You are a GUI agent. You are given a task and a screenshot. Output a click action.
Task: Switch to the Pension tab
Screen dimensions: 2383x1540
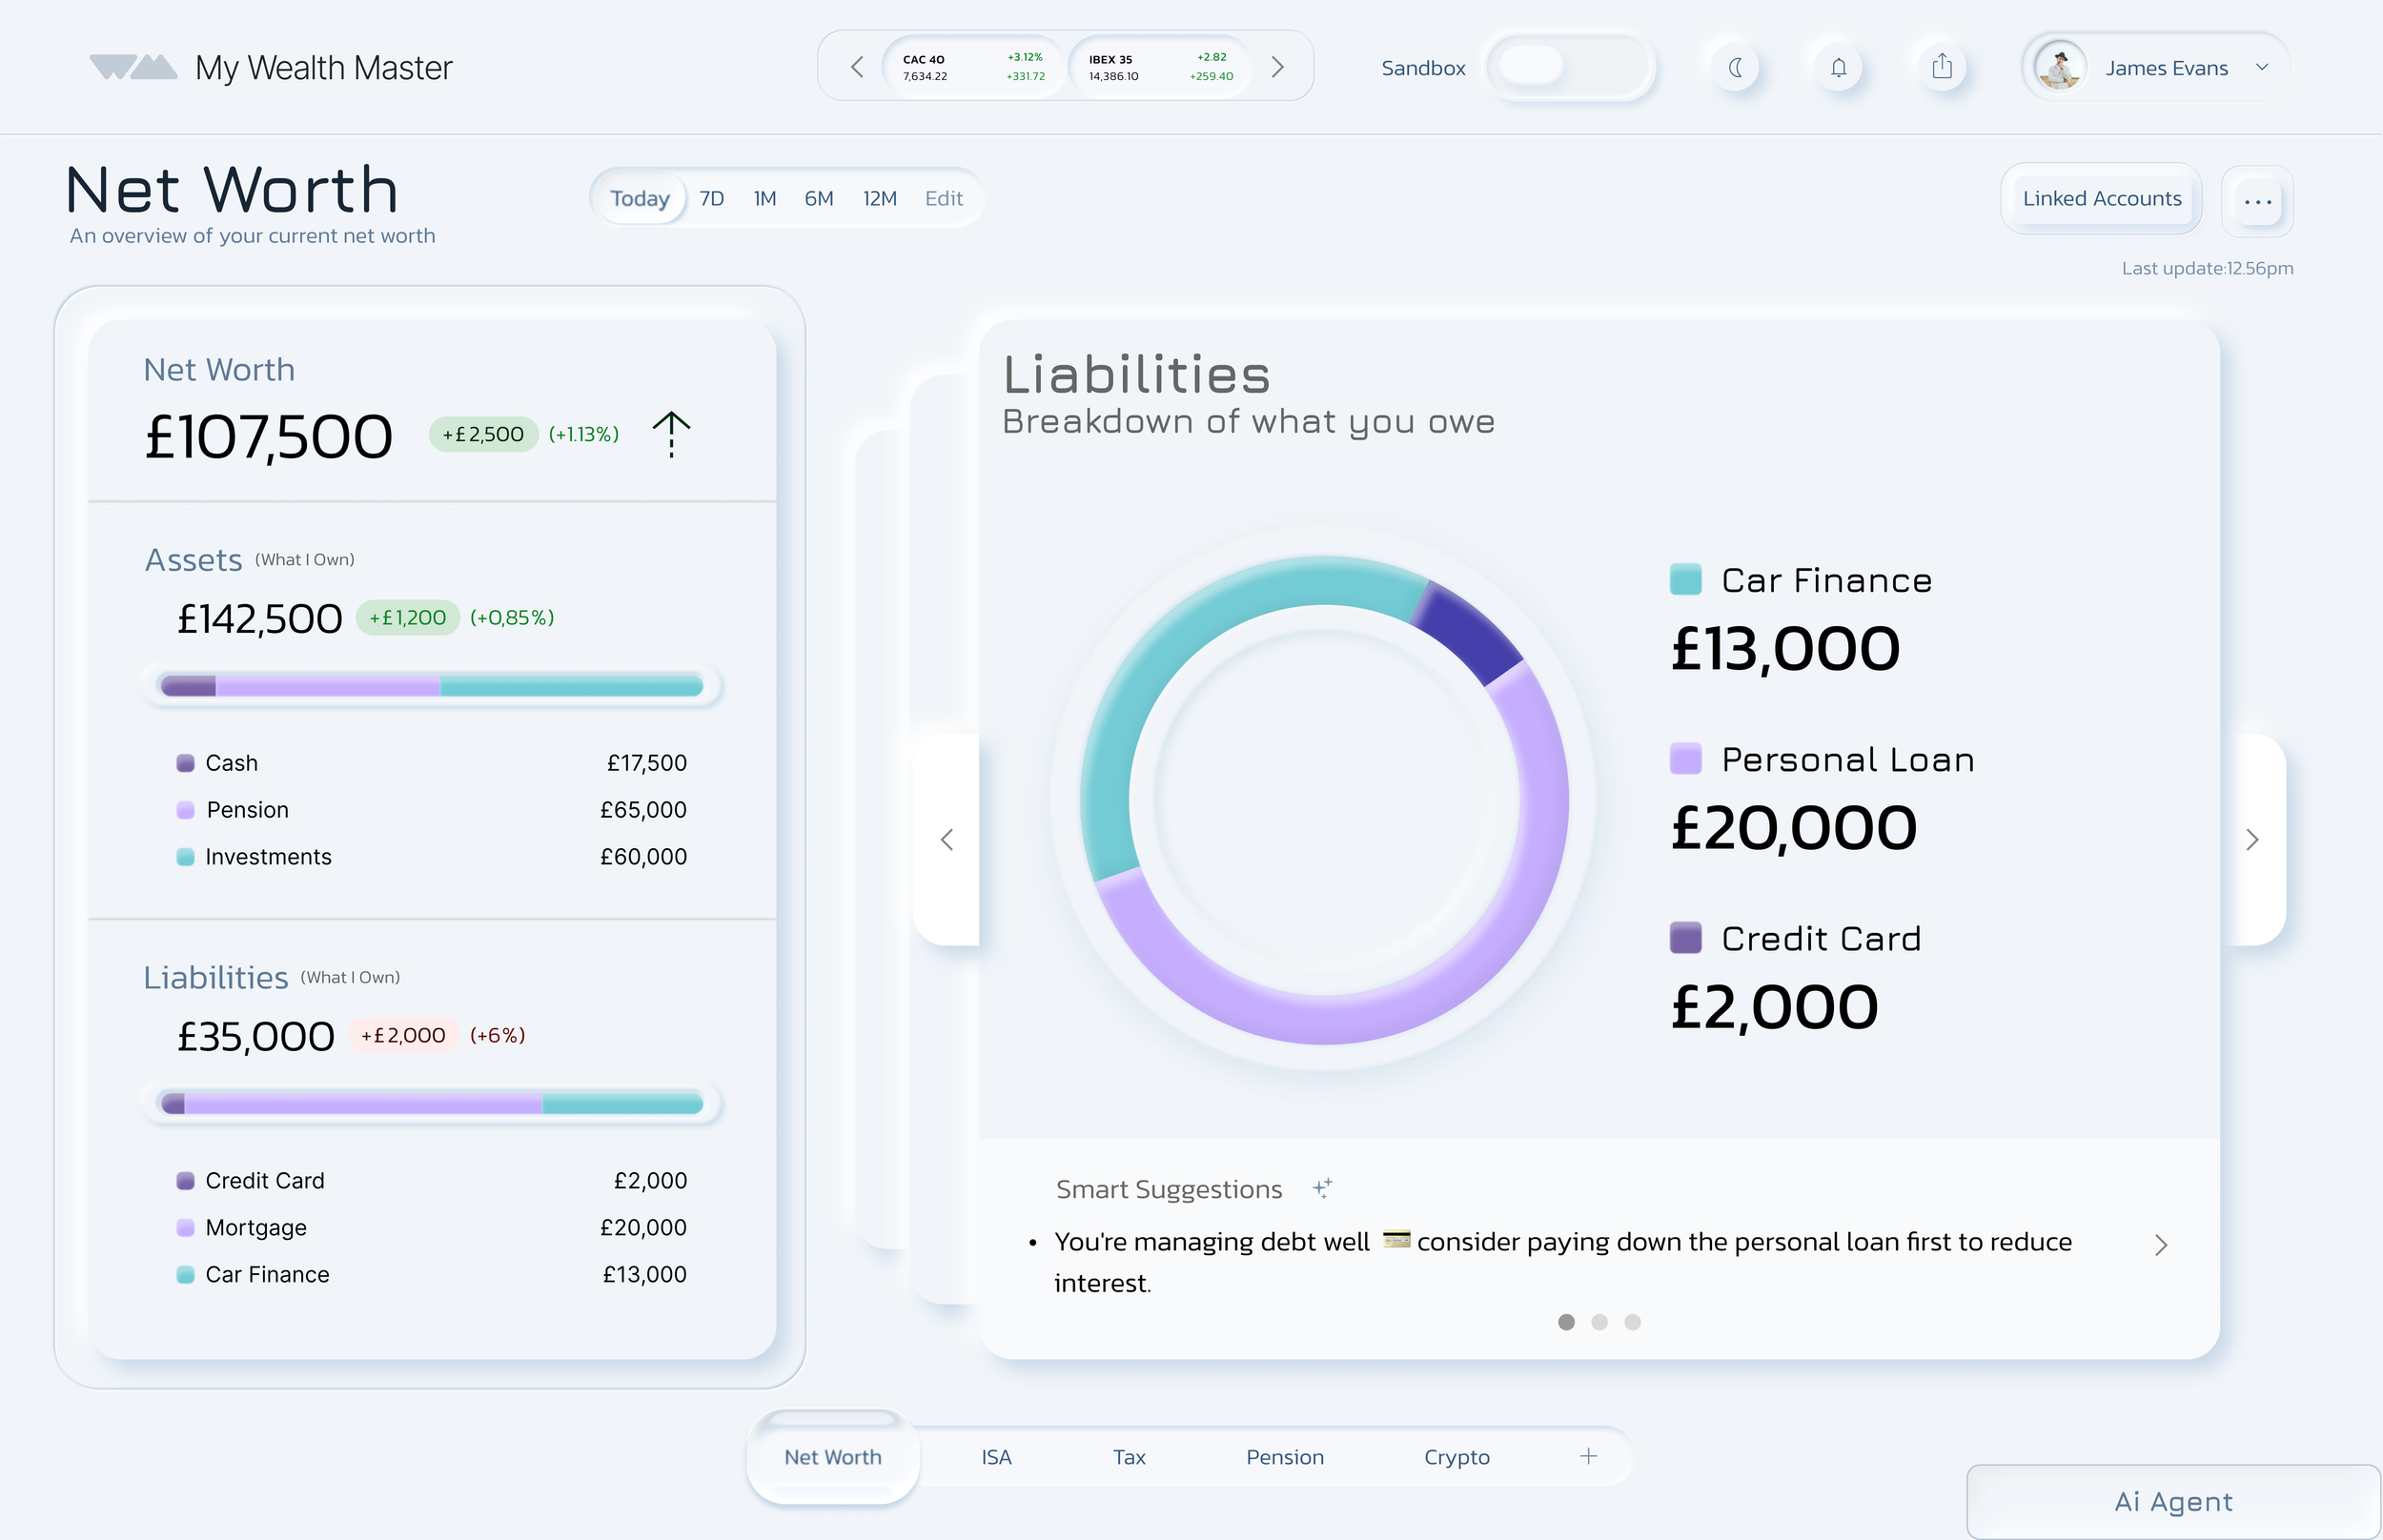pos(1284,1457)
